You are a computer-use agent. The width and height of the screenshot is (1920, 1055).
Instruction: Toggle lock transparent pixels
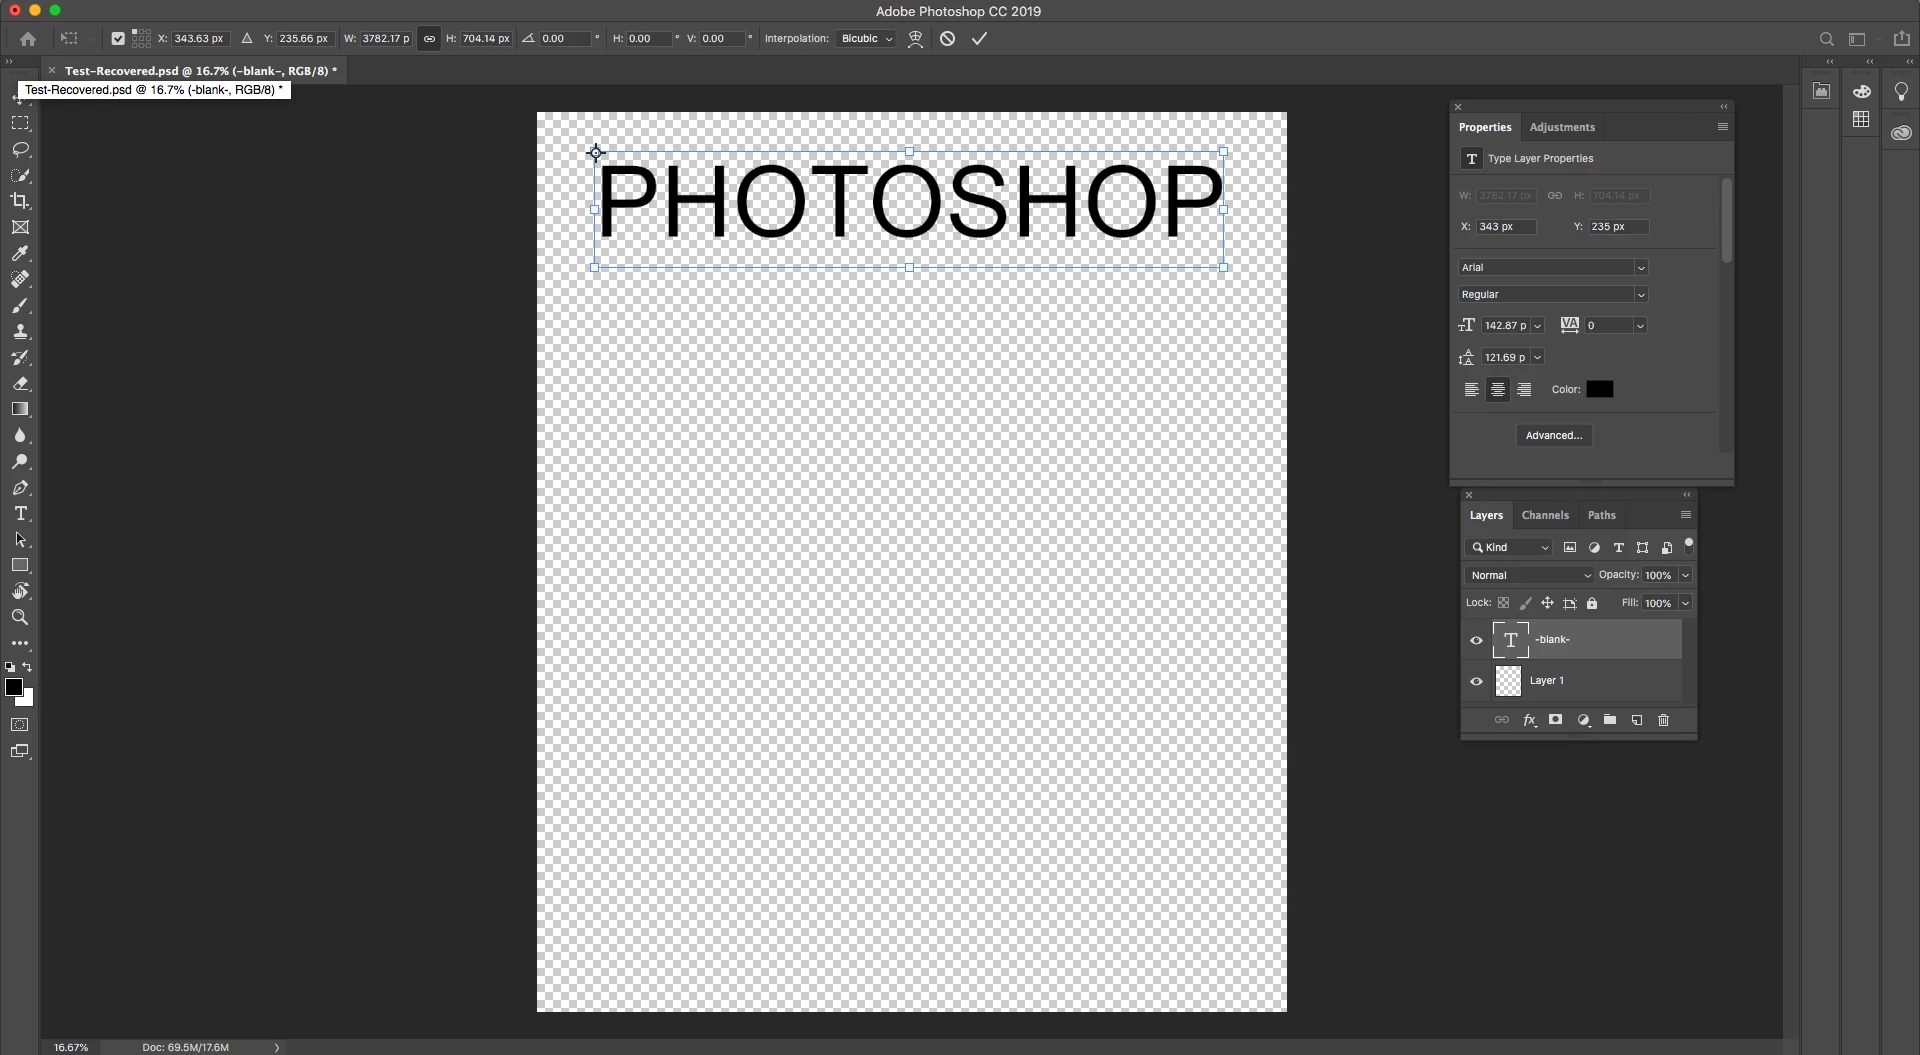[x=1503, y=603]
